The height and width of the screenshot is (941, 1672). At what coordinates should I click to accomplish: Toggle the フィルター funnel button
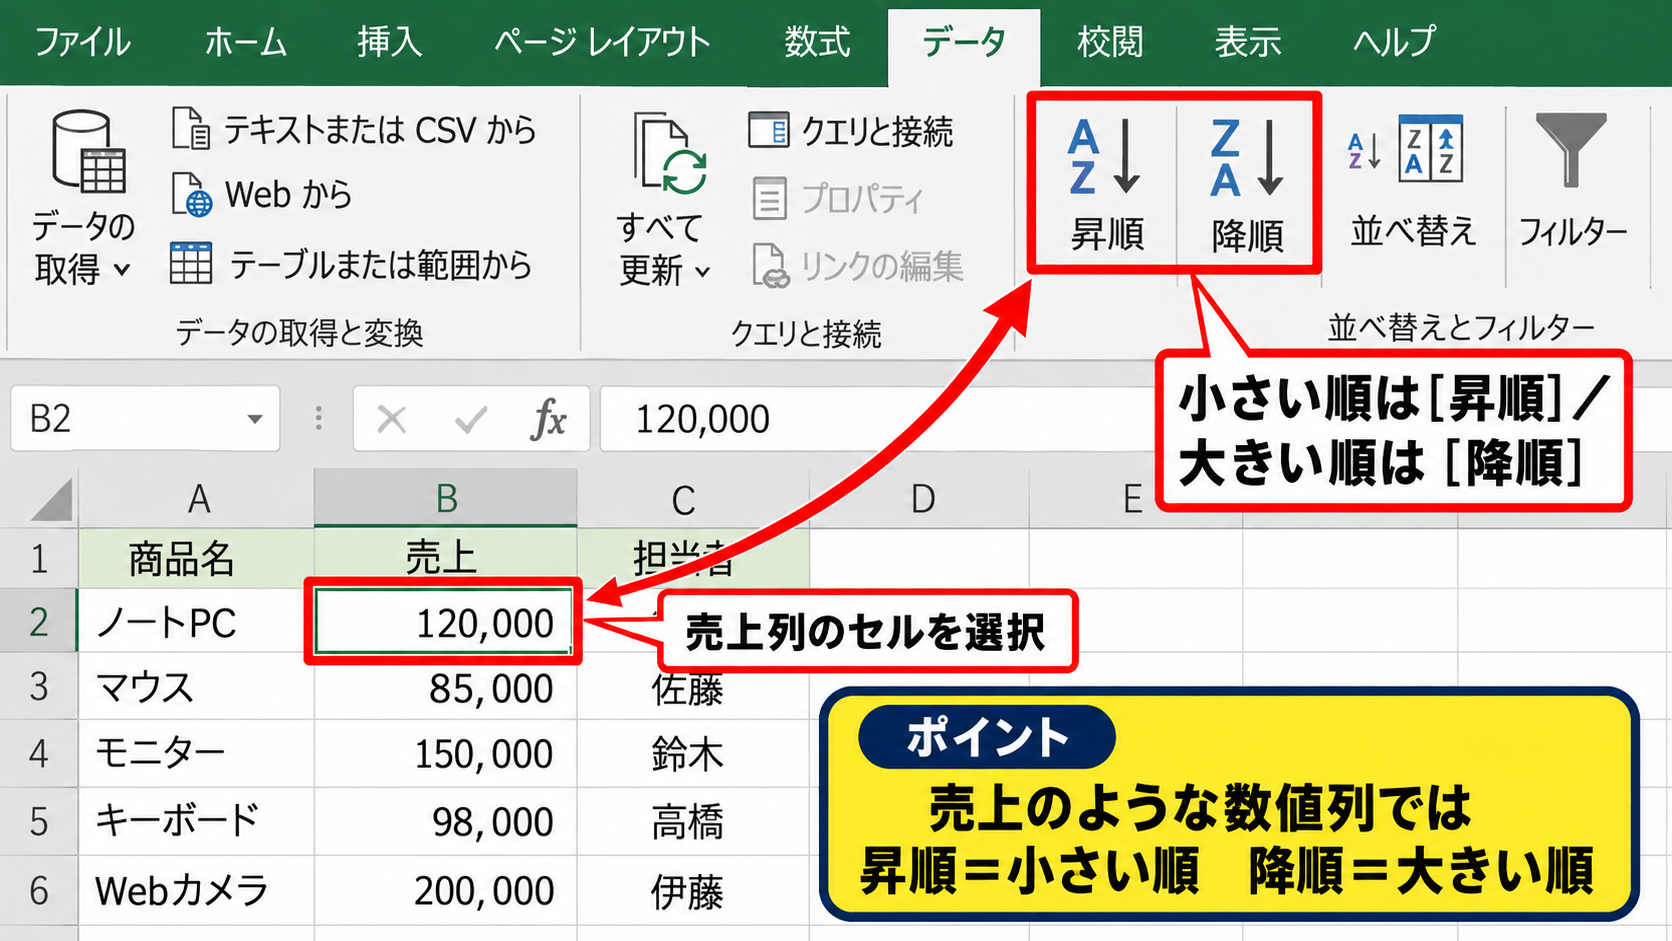coord(1572,183)
